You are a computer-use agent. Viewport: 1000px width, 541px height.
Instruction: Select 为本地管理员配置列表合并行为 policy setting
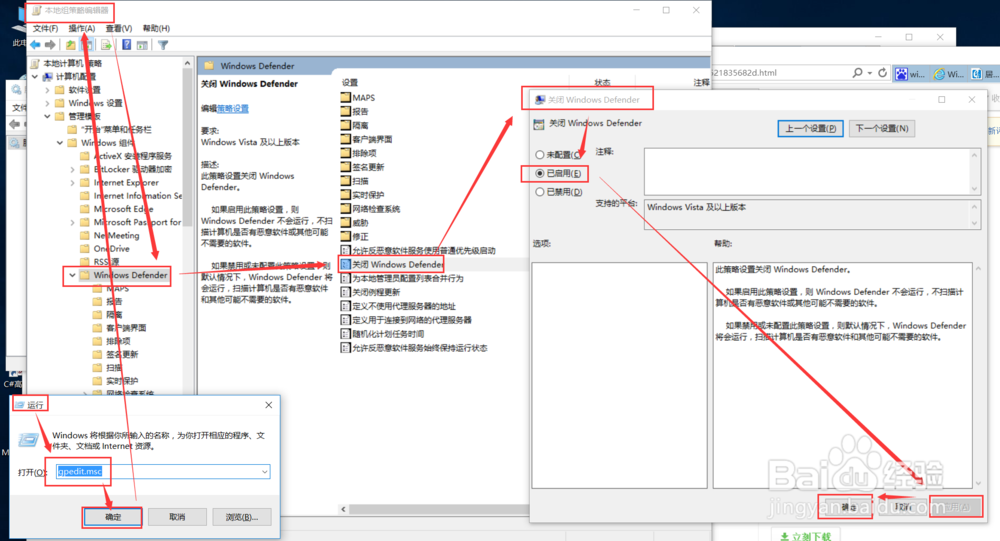click(x=402, y=278)
